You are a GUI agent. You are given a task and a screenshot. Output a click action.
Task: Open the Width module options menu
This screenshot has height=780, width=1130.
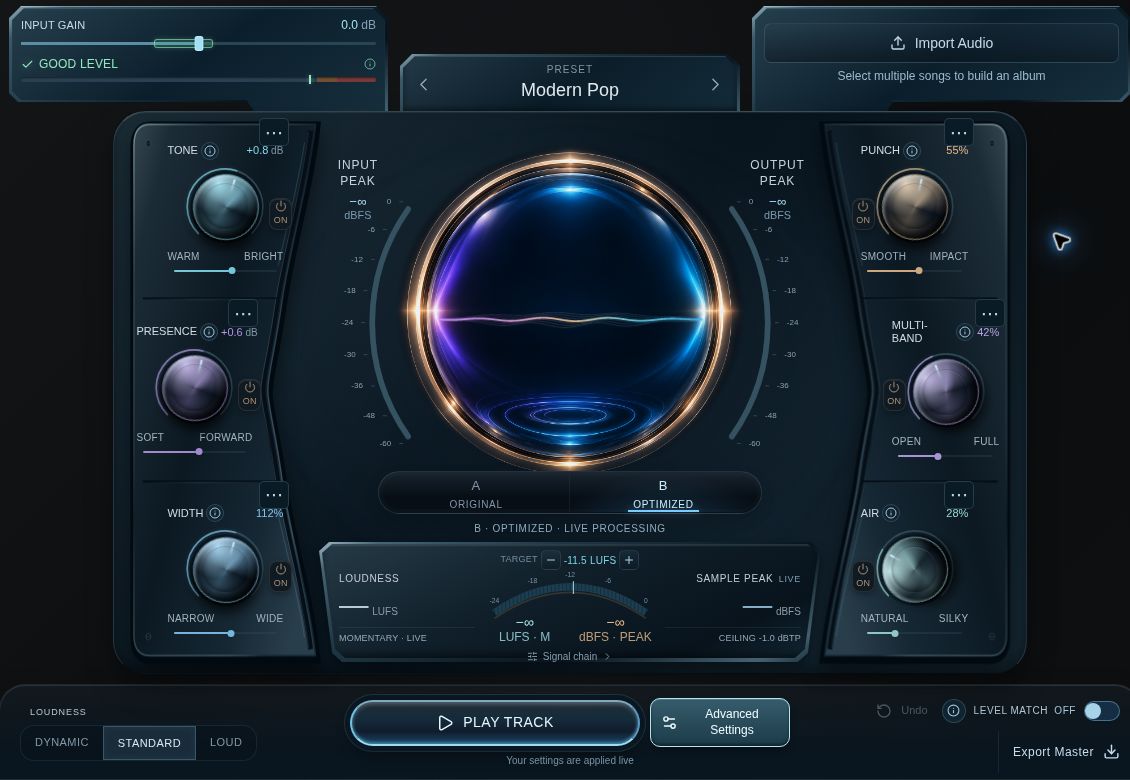273,495
